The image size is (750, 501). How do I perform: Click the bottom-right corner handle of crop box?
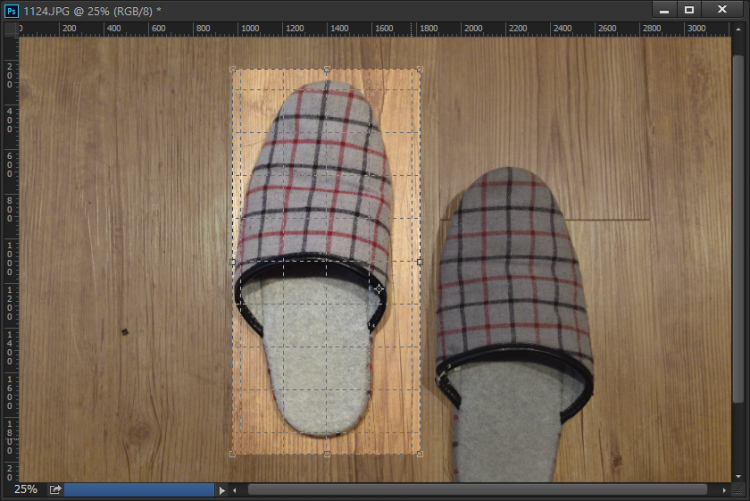419,454
